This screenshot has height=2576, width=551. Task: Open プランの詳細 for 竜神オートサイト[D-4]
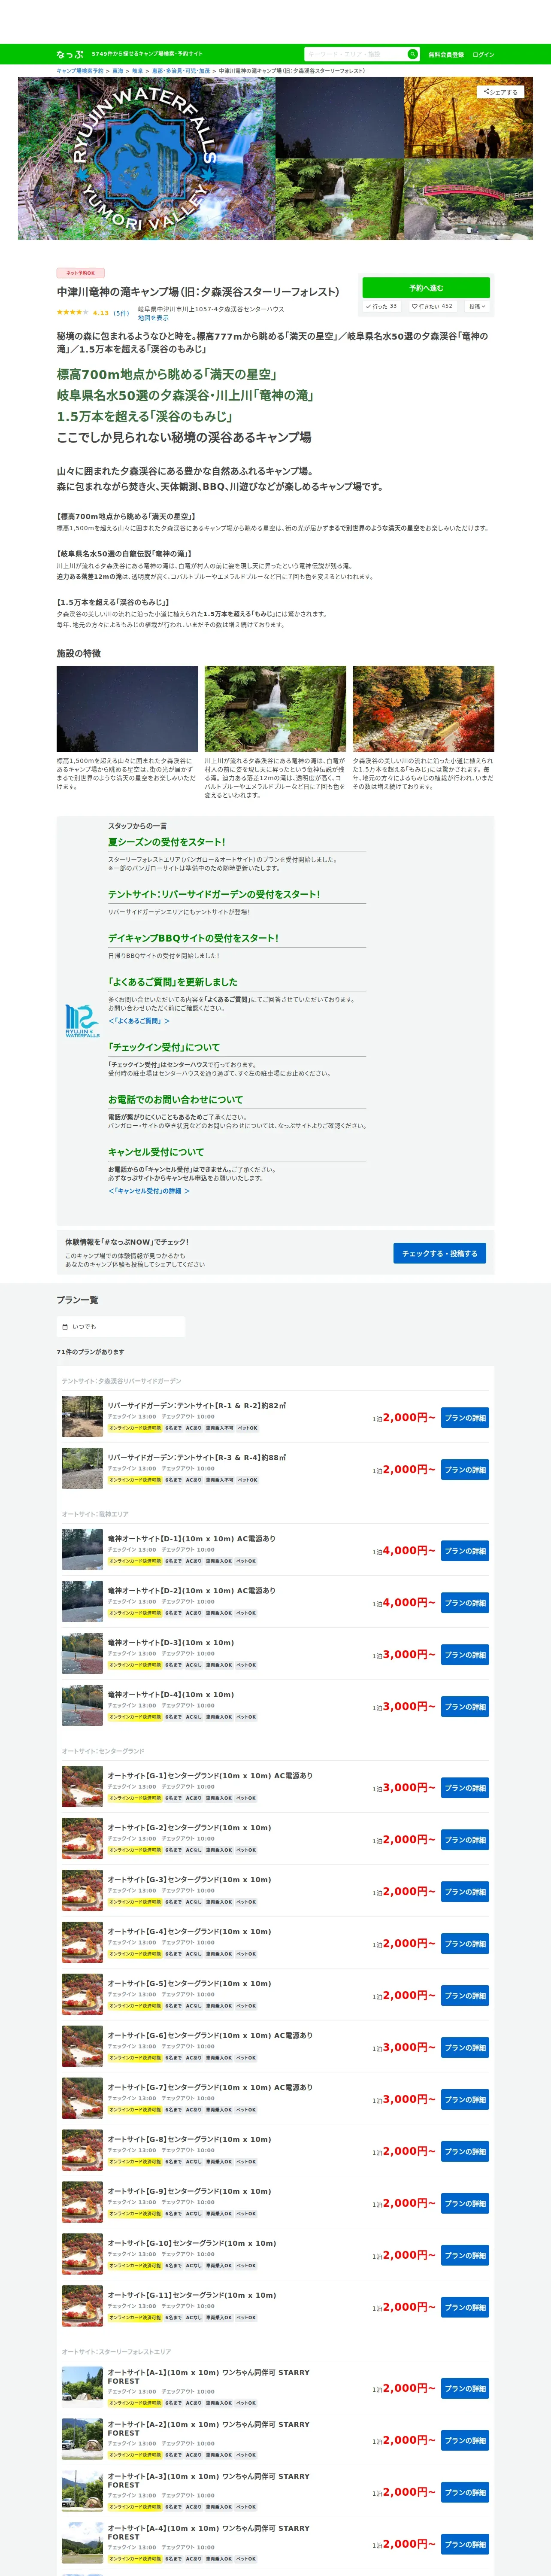click(465, 1707)
